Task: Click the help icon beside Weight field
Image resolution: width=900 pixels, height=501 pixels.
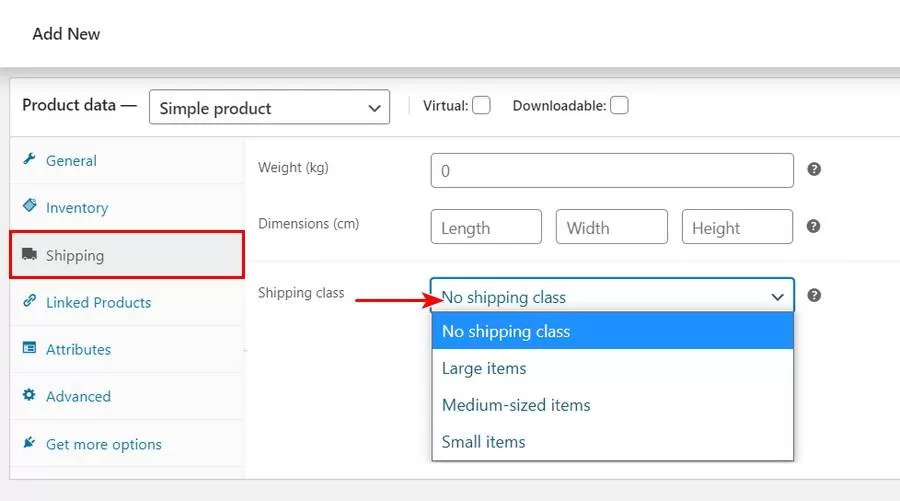Action: tap(814, 170)
